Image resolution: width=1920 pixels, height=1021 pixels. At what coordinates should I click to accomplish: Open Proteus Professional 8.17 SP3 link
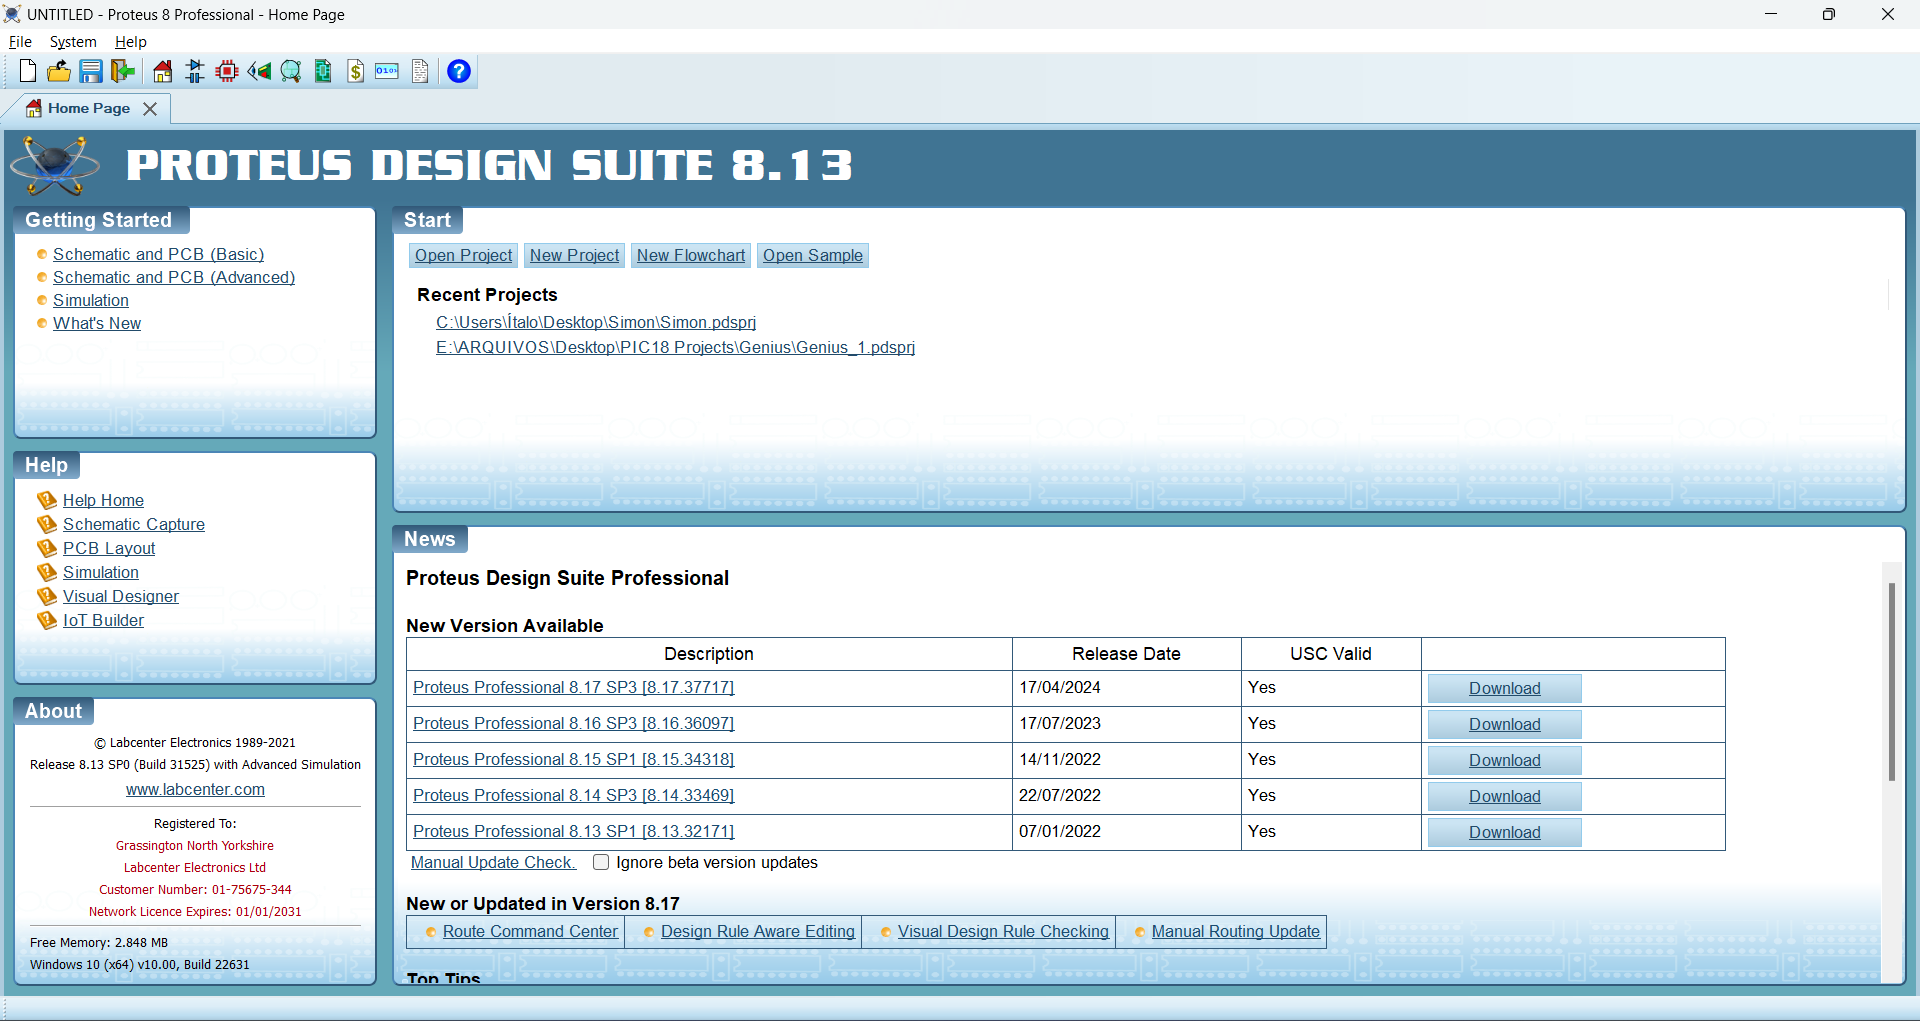[574, 687]
